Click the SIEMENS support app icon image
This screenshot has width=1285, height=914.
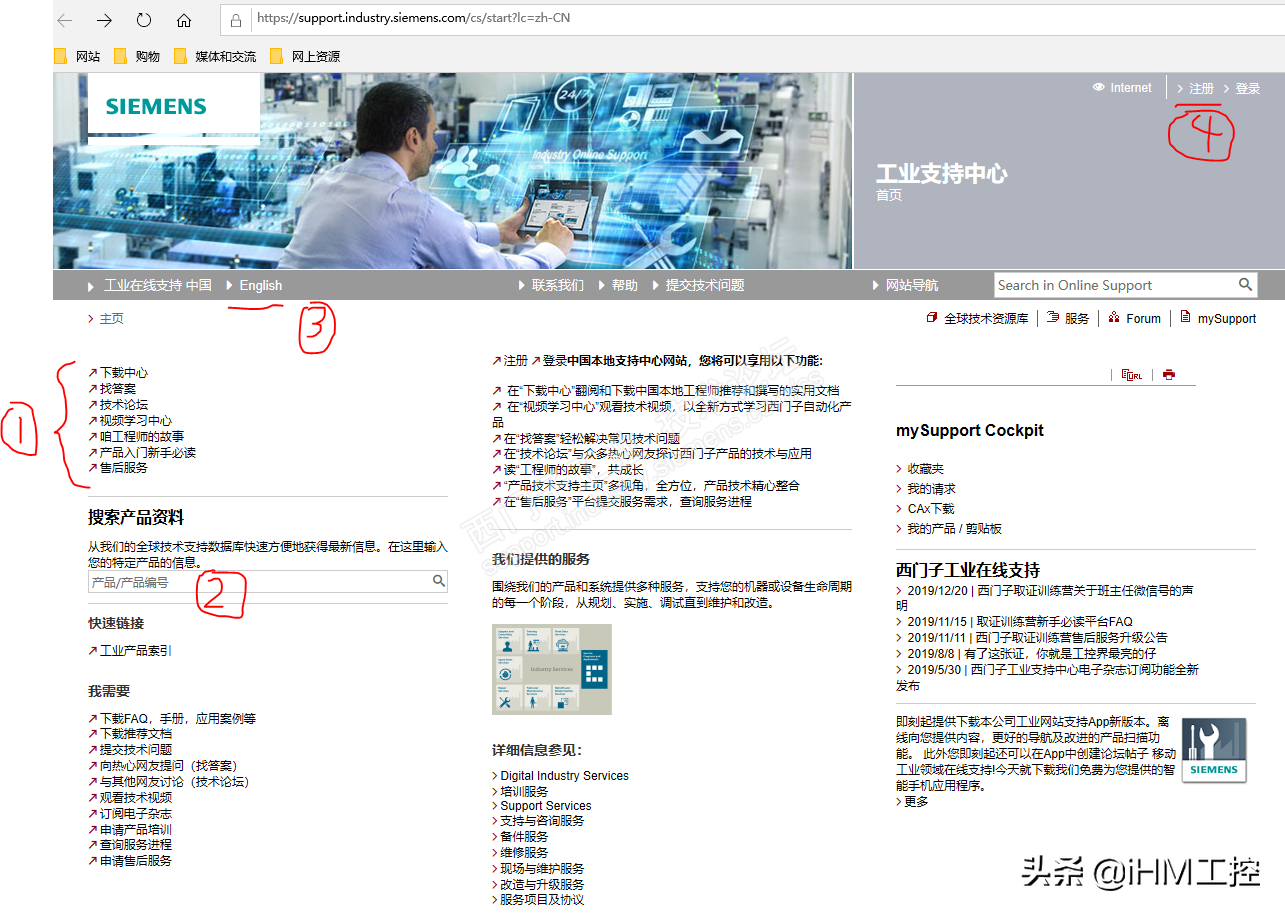coord(1214,750)
